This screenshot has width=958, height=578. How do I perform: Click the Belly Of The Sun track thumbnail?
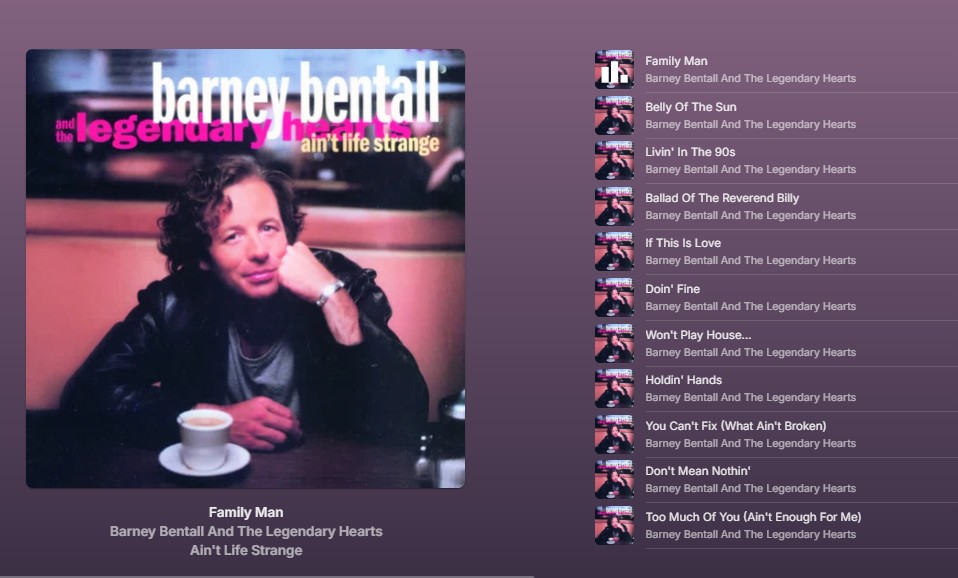614,115
